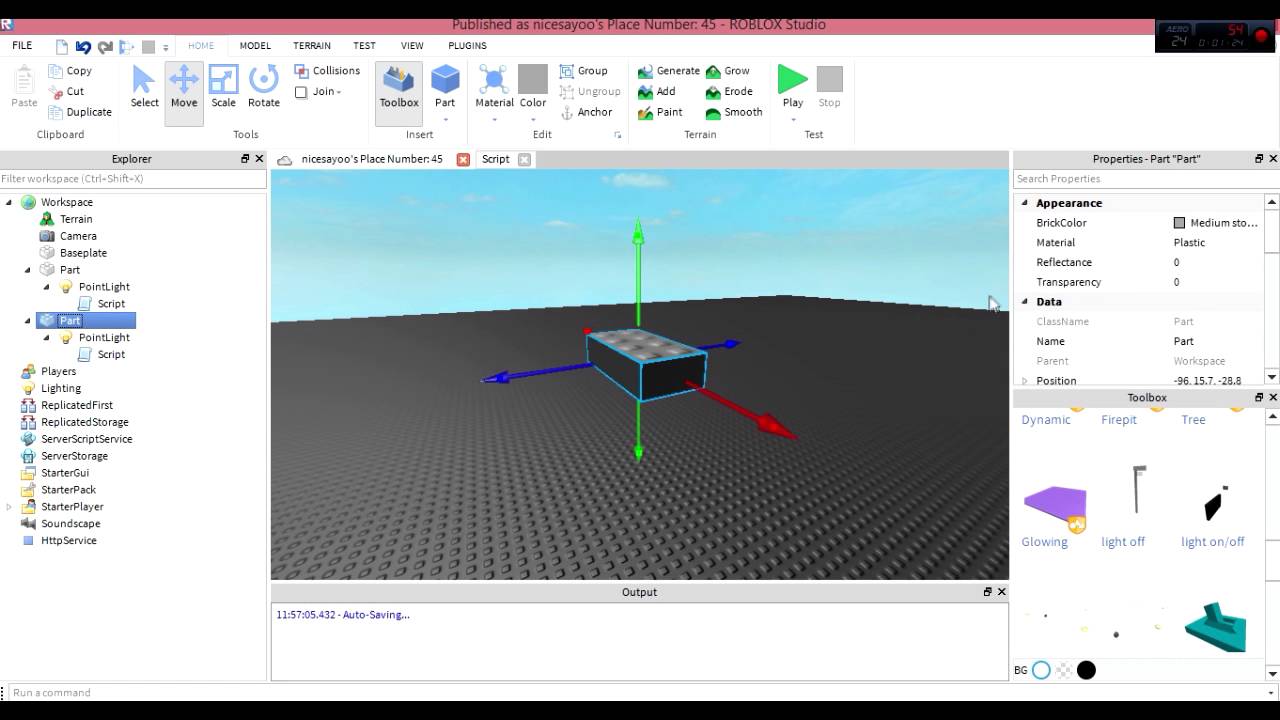Click the Filter workspace search box

(x=133, y=179)
